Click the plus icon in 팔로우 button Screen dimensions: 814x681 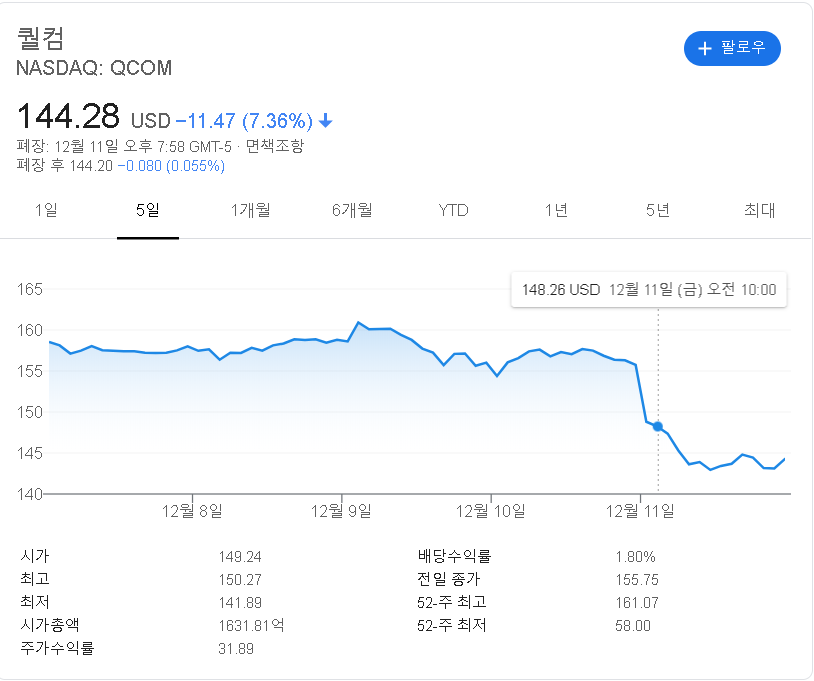point(704,49)
